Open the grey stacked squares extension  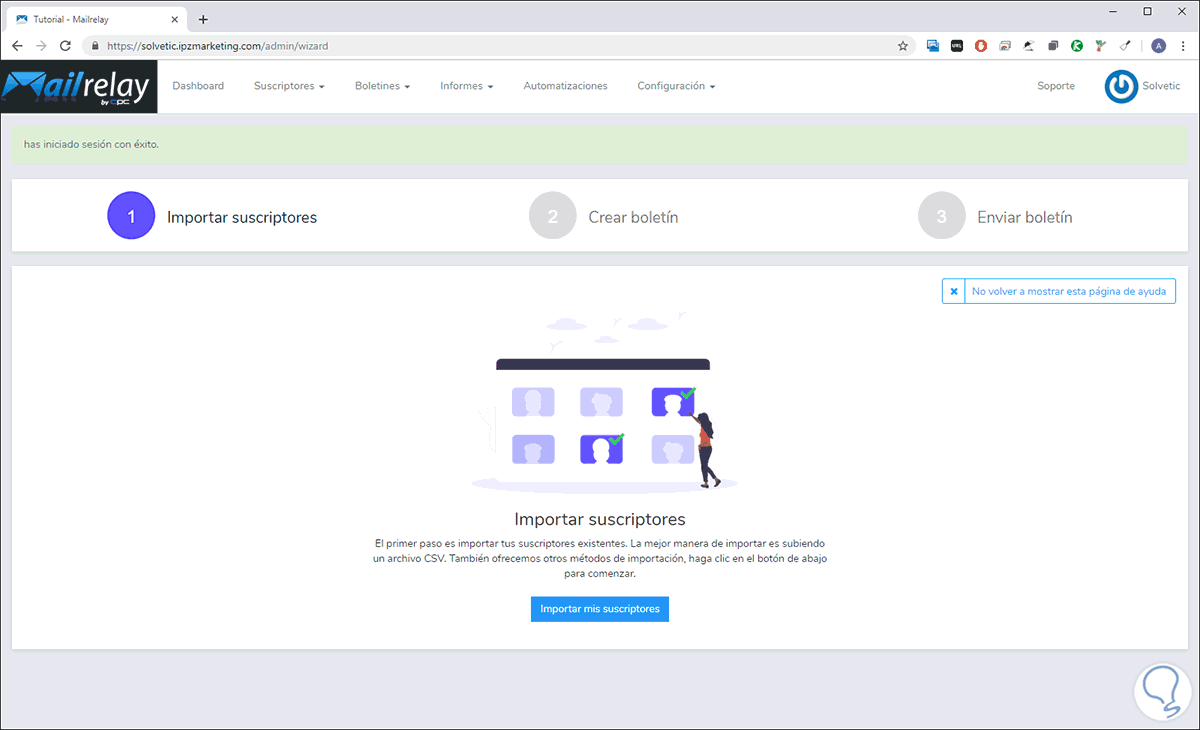[1053, 46]
